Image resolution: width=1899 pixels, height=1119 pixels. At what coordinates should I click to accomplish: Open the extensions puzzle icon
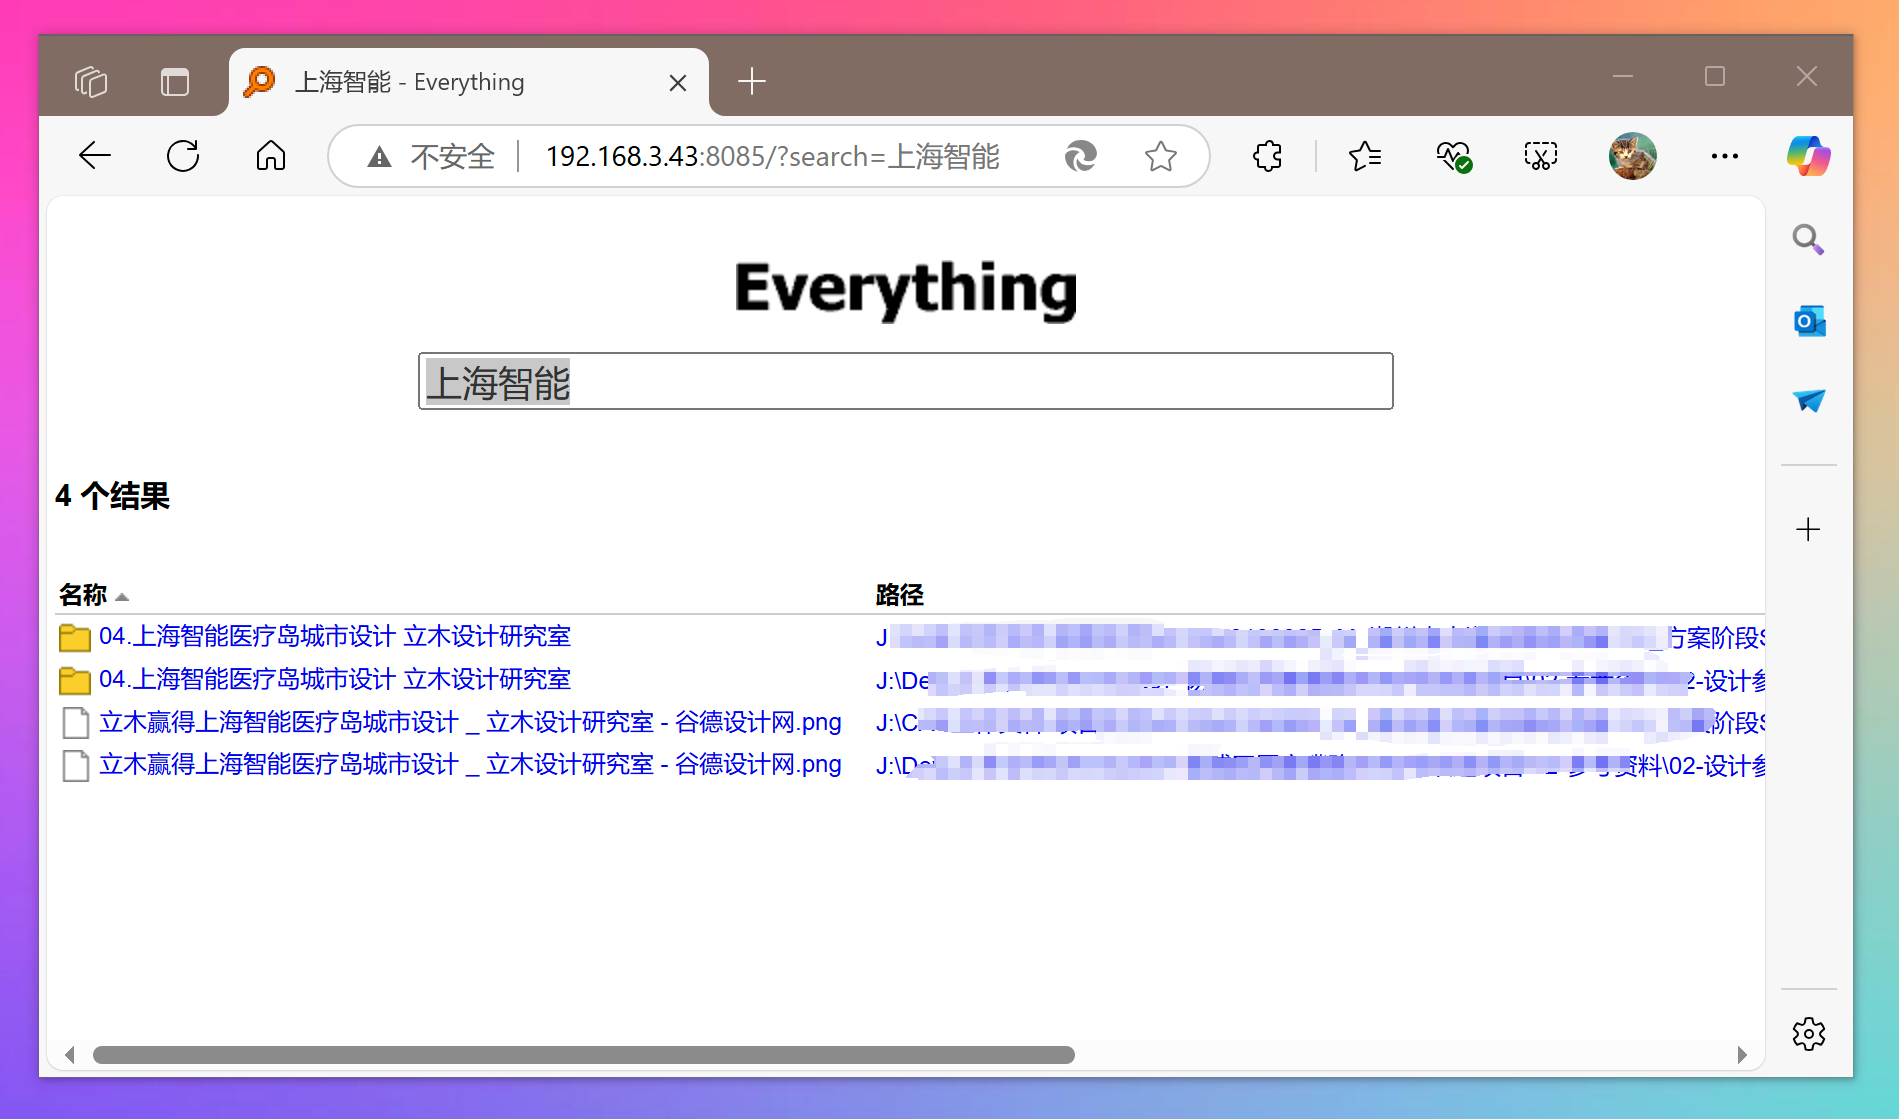[x=1267, y=156]
